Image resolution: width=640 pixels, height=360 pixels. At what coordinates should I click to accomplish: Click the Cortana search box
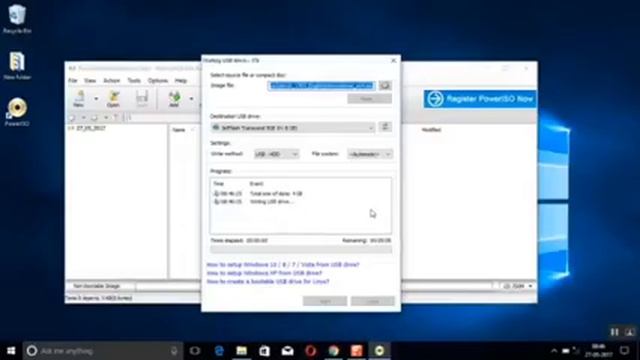[103, 351]
